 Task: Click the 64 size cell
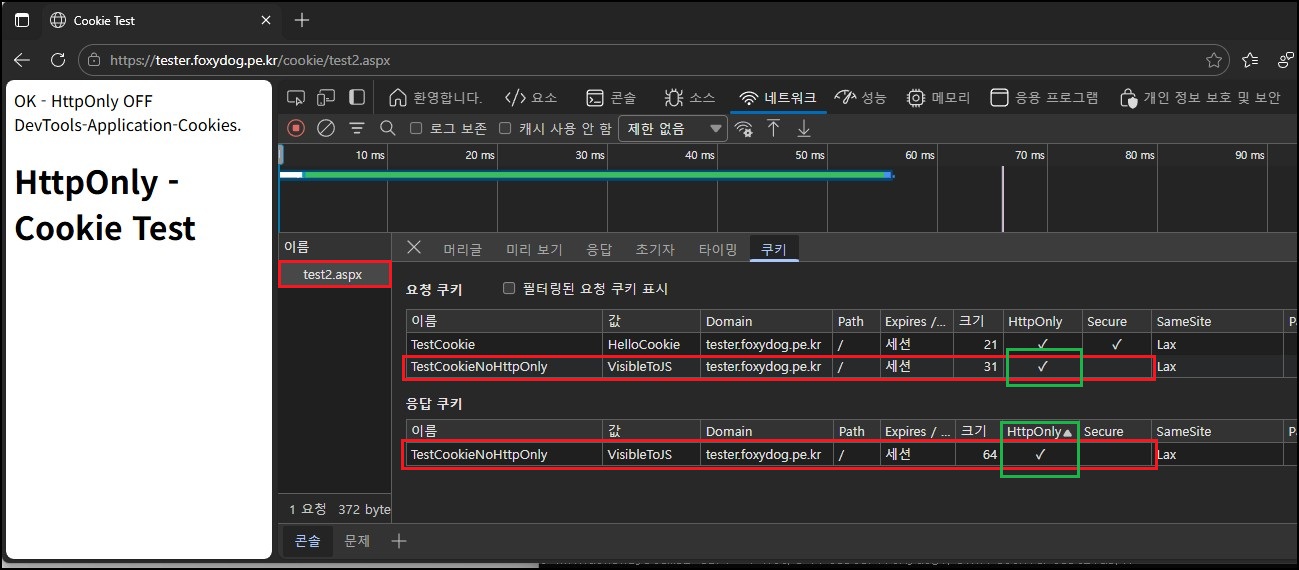[x=979, y=454]
